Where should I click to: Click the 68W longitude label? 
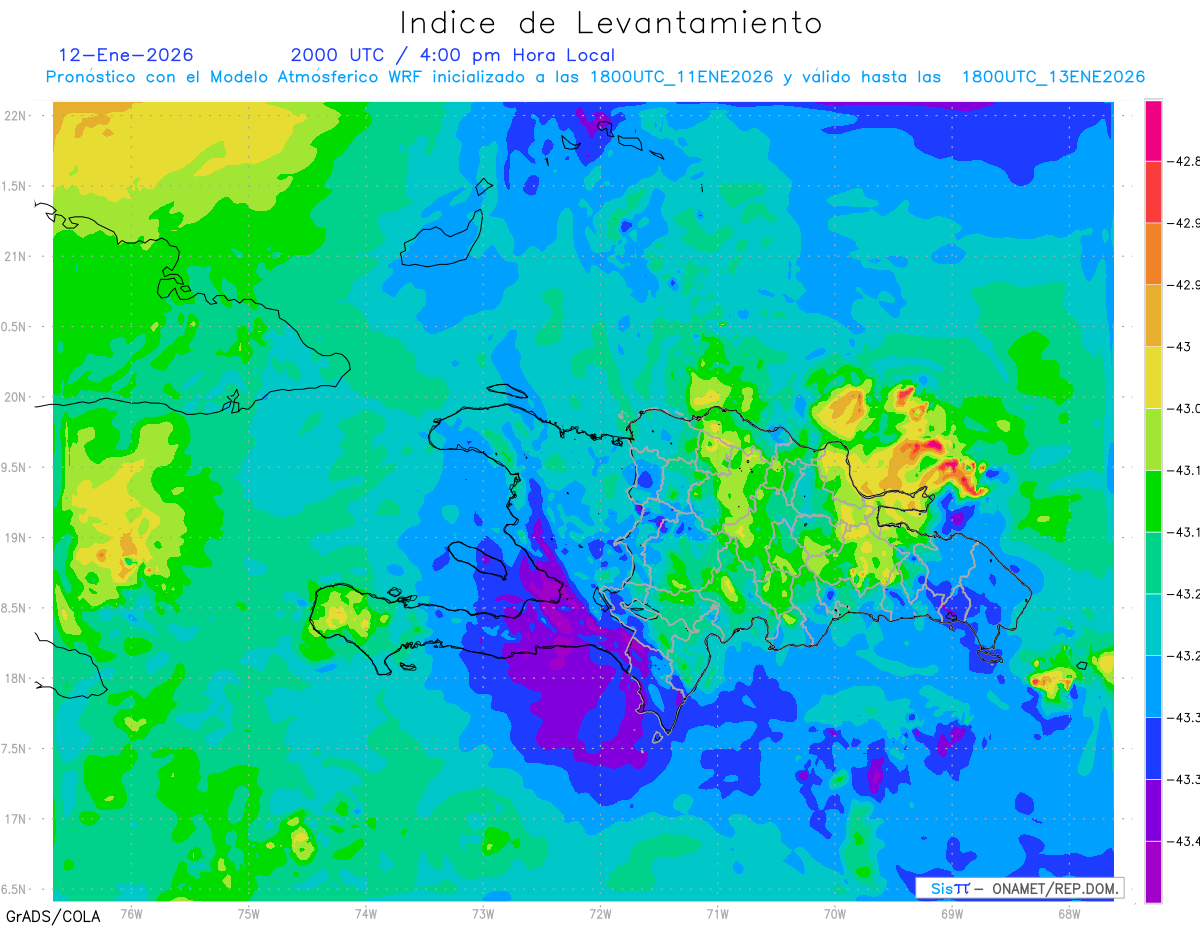1069,913
